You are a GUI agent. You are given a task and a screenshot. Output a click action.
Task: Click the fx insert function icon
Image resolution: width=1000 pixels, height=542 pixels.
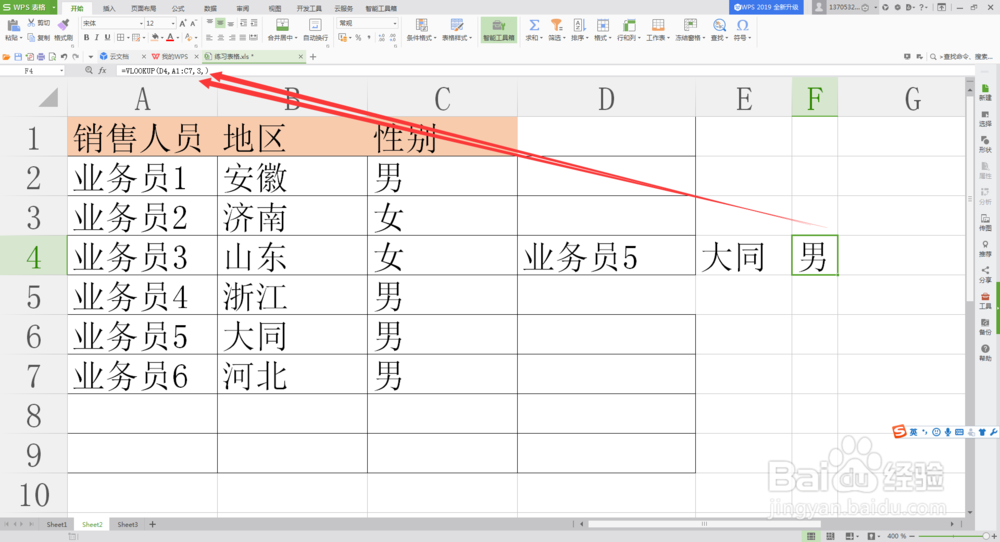coord(102,71)
